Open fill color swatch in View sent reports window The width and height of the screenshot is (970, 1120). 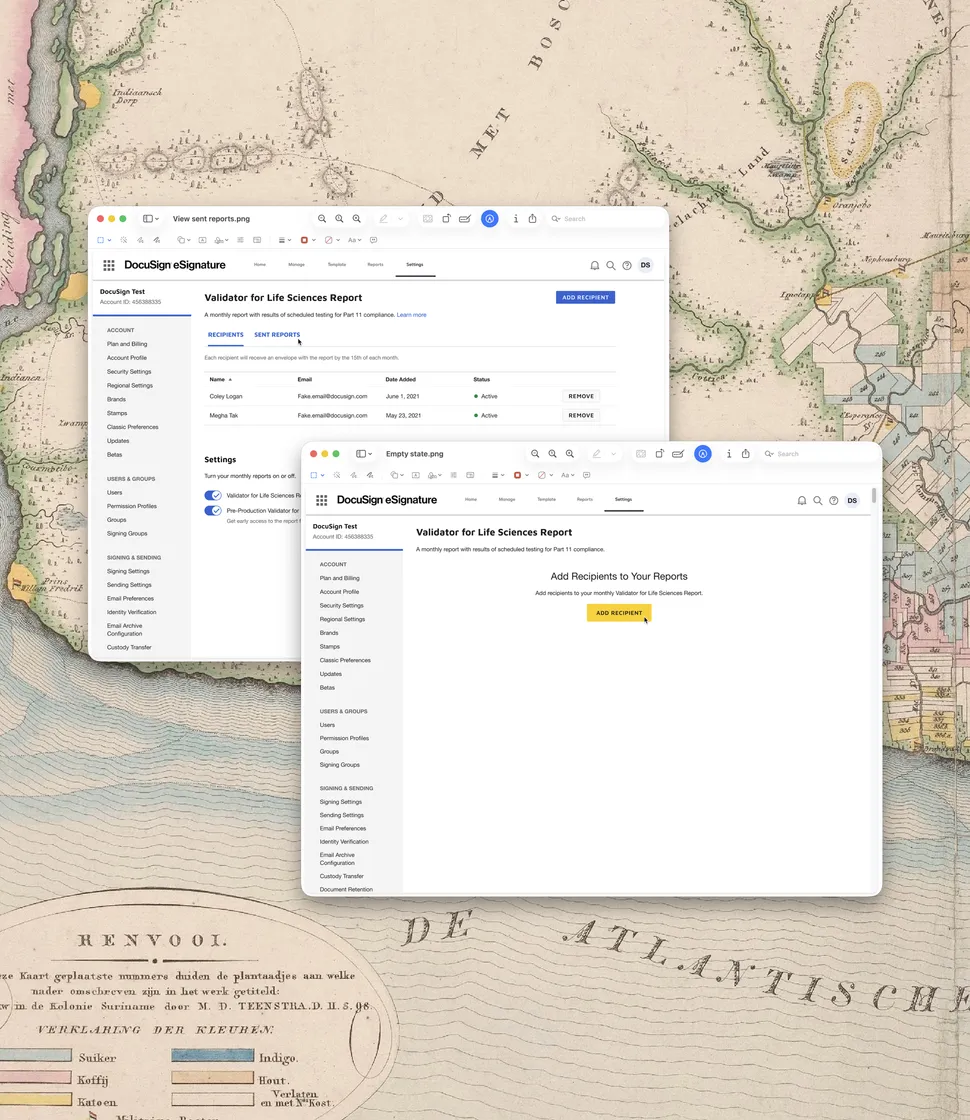click(x=331, y=240)
